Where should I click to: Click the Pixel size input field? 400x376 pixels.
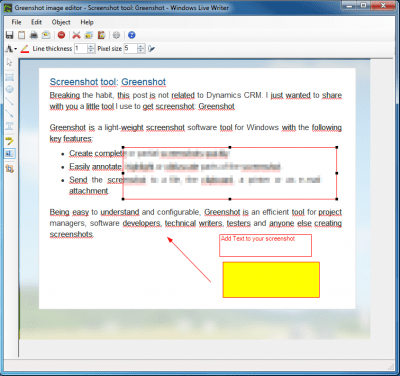tap(131, 49)
